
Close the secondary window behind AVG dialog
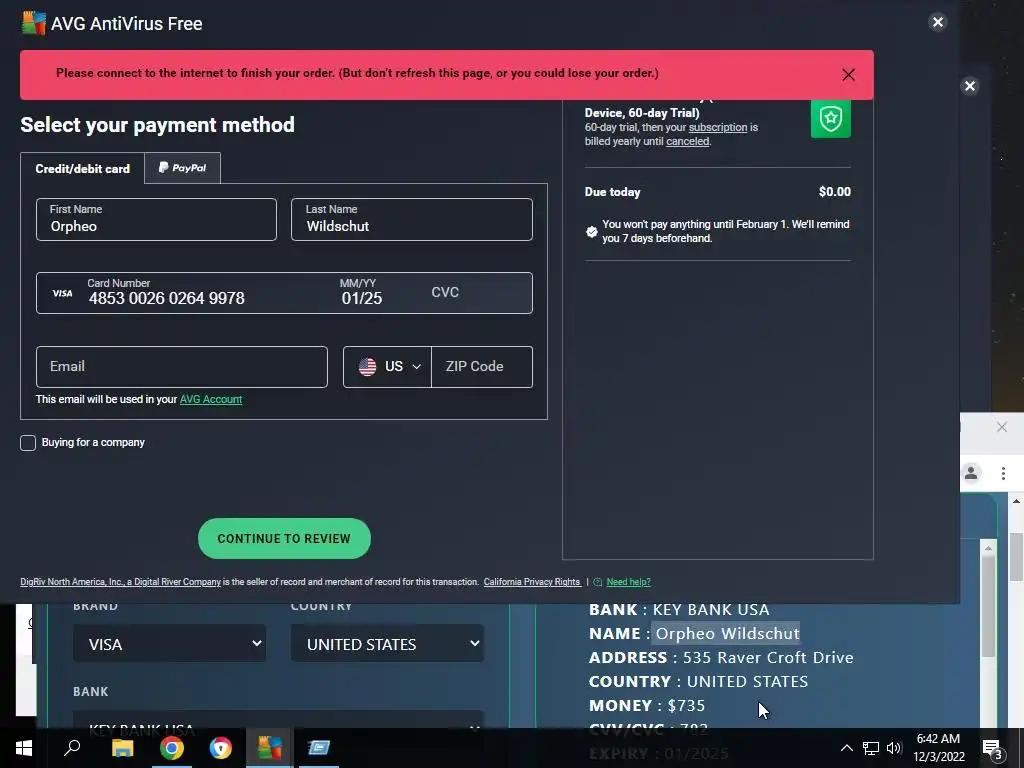(x=970, y=86)
